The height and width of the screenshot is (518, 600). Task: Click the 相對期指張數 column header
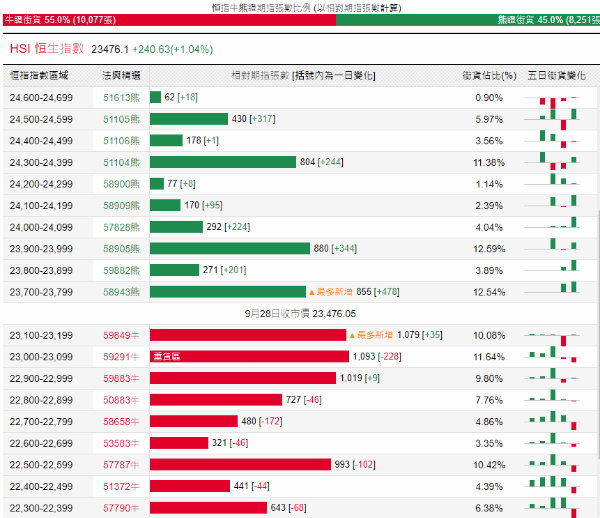pos(303,75)
